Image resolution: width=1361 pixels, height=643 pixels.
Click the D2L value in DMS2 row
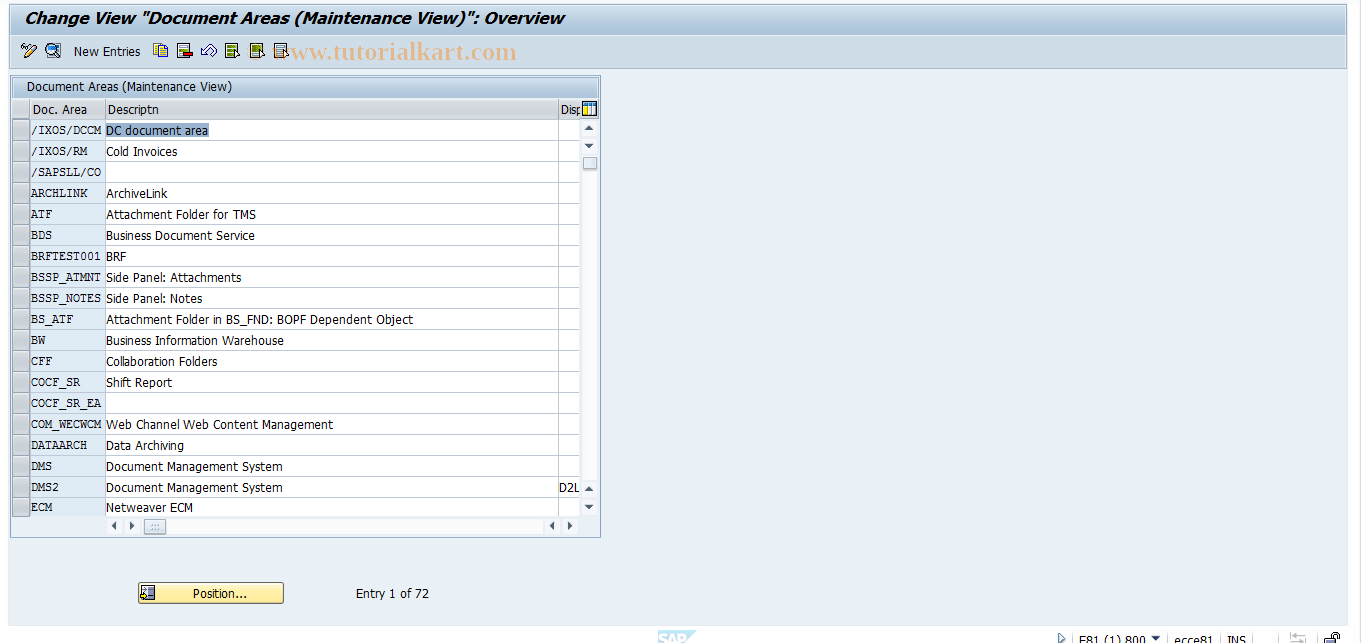569,487
